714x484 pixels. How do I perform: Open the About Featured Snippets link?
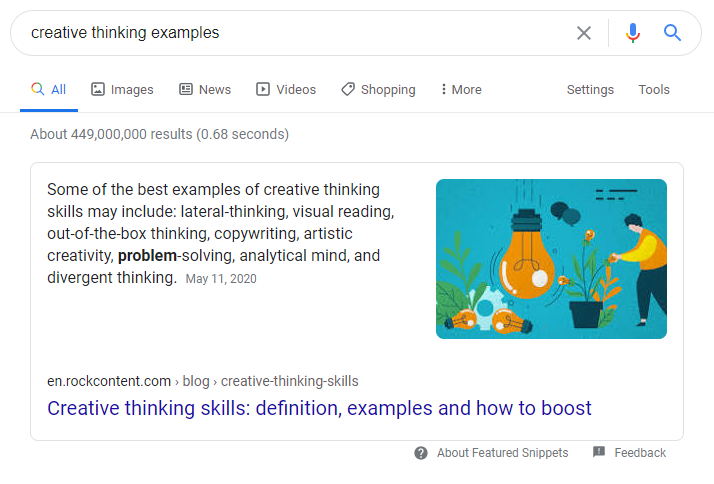coord(502,453)
